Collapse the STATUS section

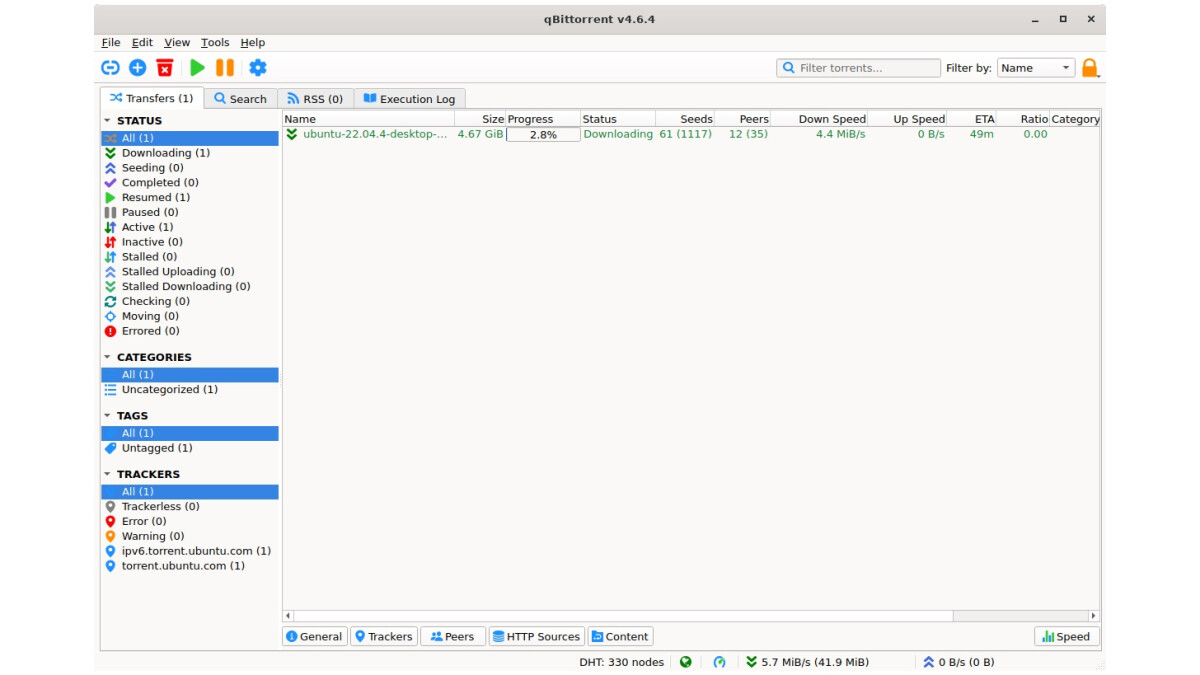[107, 121]
